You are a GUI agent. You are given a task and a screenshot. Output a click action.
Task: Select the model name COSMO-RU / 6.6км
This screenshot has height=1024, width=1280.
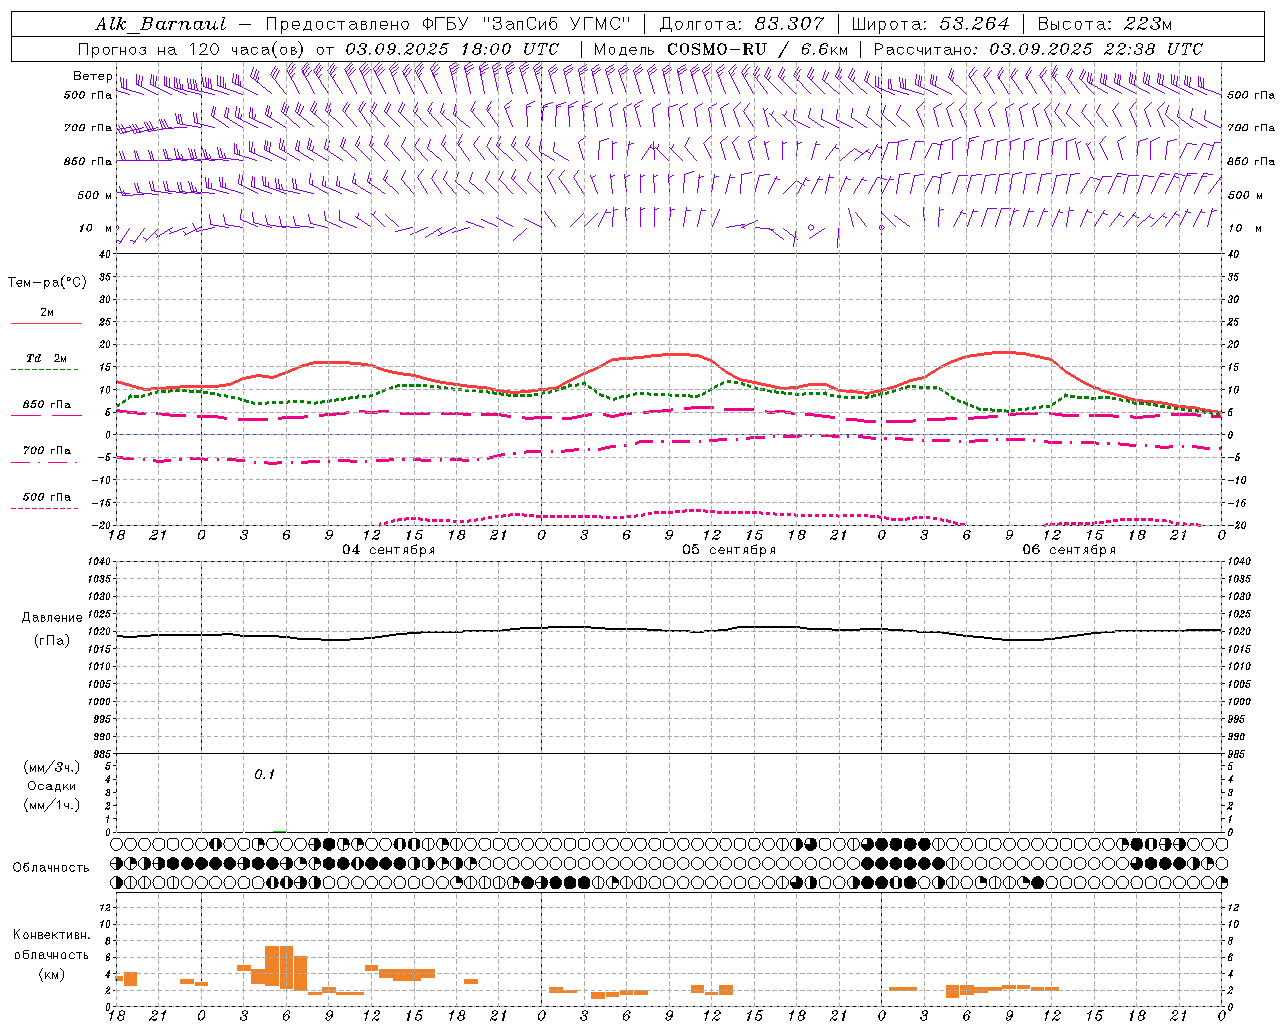757,49
